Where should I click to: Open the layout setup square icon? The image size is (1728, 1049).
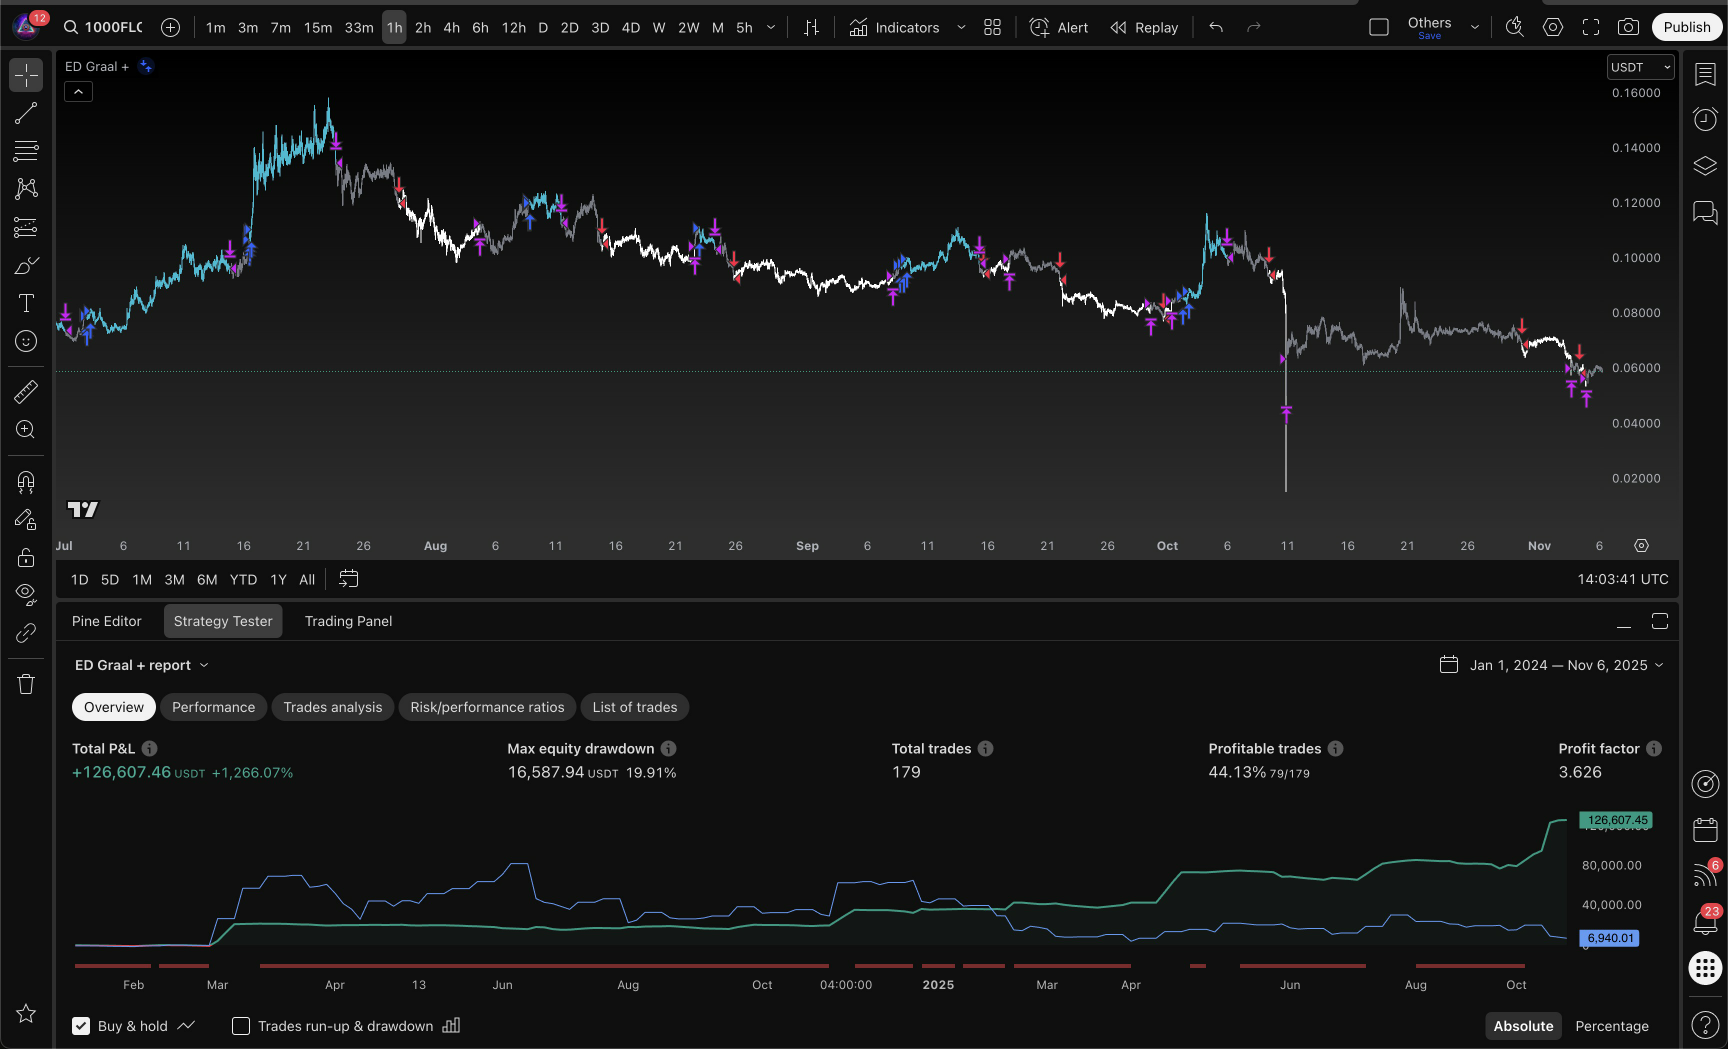pyautogui.click(x=1379, y=28)
